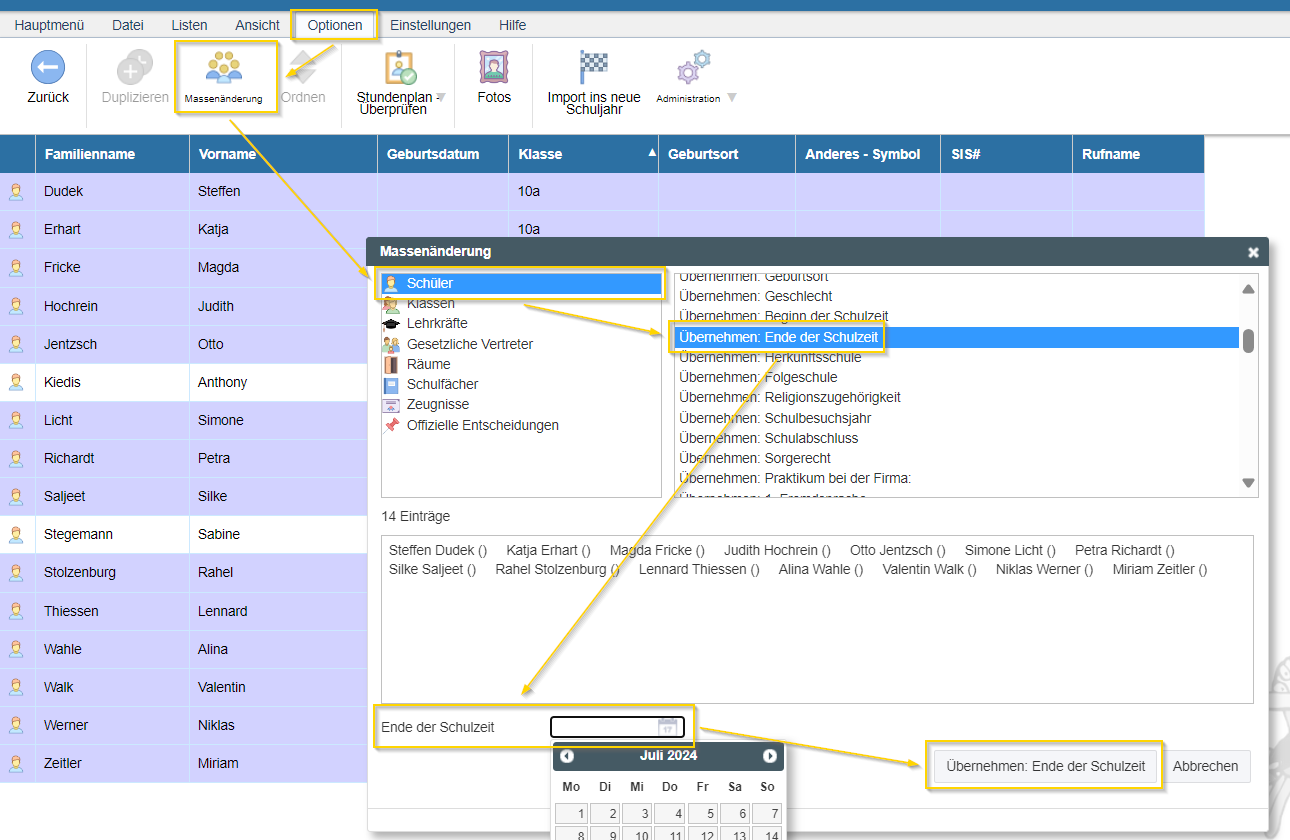Click the Abbrechen button
The width and height of the screenshot is (1290, 840).
pos(1205,766)
